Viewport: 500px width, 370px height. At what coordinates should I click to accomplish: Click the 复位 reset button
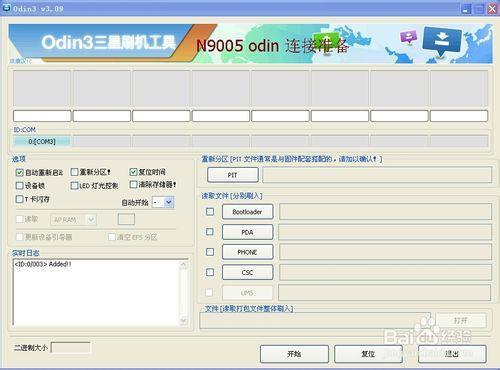tap(368, 354)
